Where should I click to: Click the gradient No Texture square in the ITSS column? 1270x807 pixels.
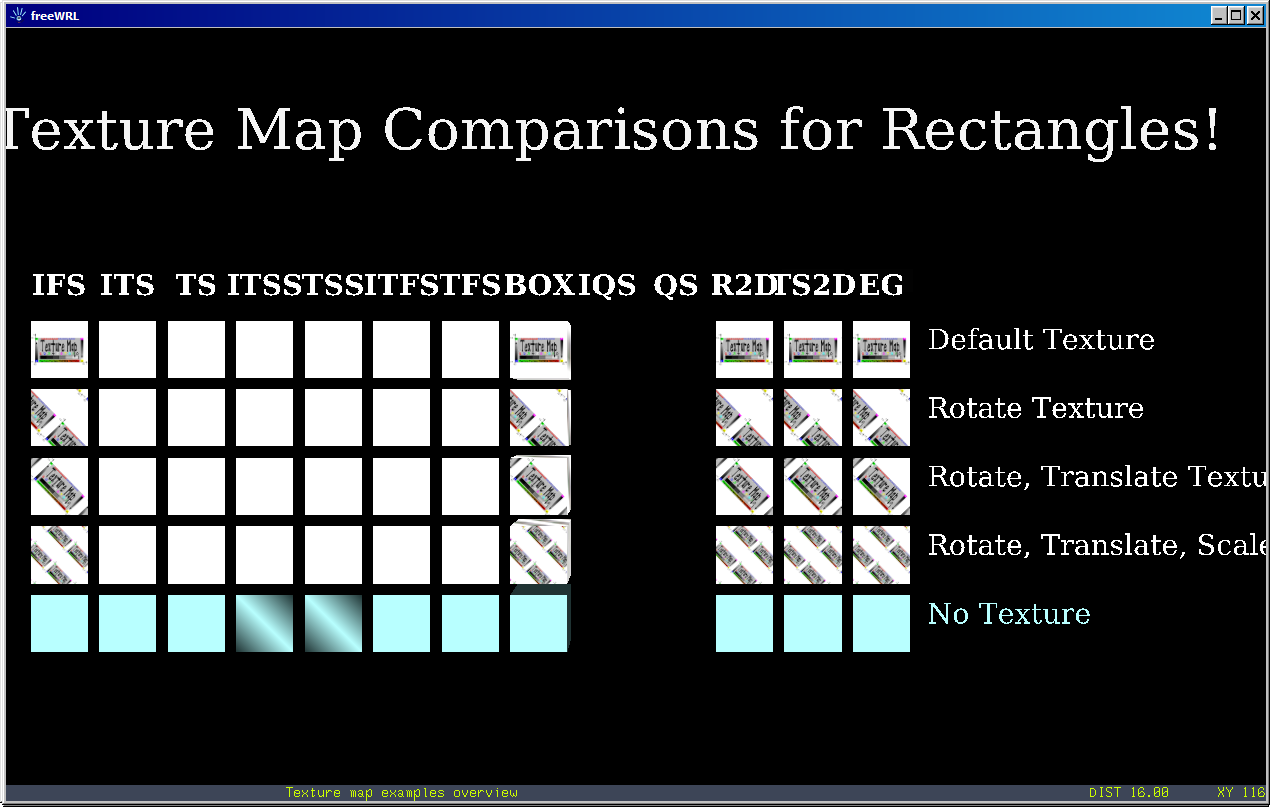pyautogui.click(x=264, y=623)
